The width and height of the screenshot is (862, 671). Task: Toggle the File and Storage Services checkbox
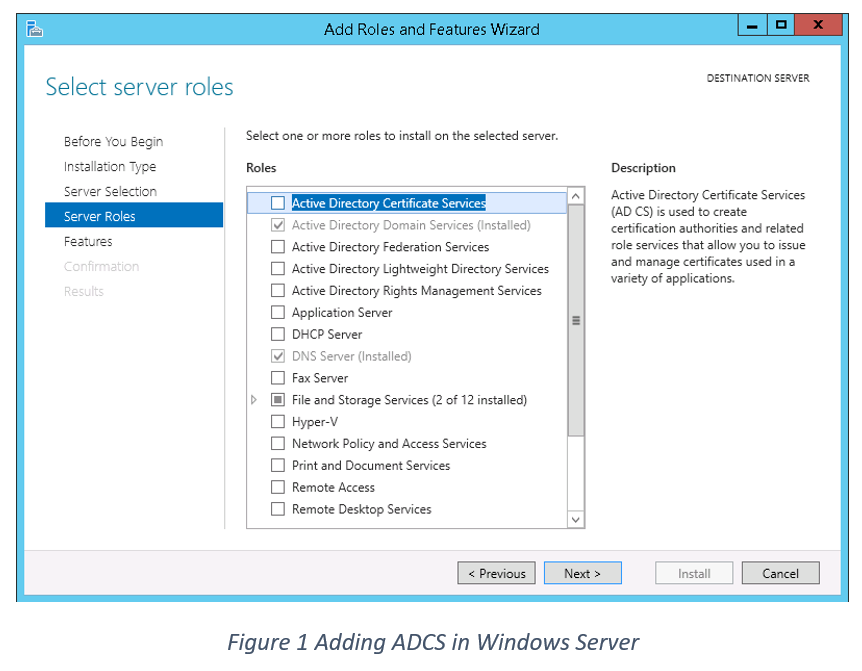pyautogui.click(x=278, y=400)
